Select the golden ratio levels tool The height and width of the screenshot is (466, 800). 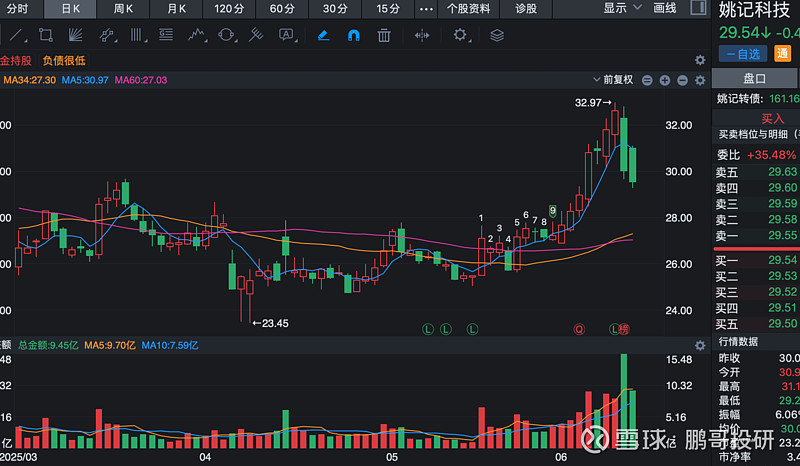coord(166,35)
